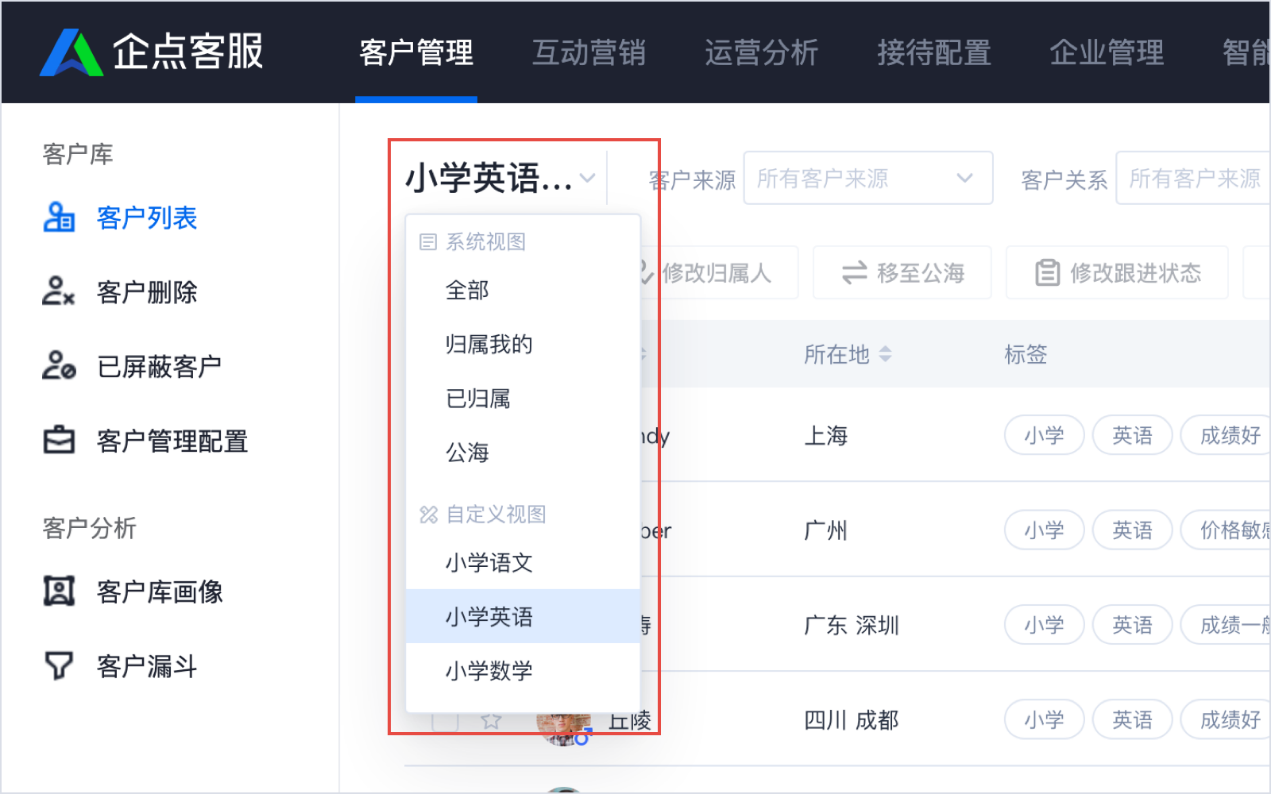Click the 修改跟进状态 clipboard icon
This screenshot has height=794, width=1271.
click(1047, 273)
